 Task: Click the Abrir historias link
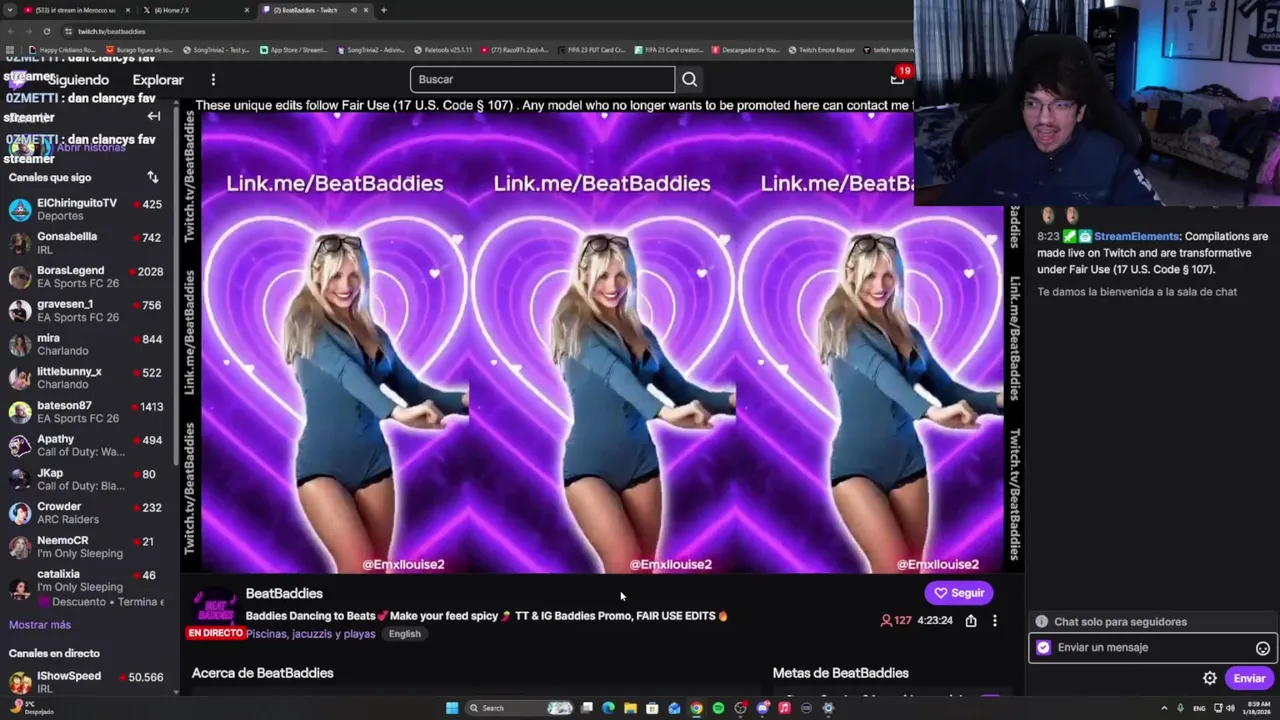(x=91, y=147)
